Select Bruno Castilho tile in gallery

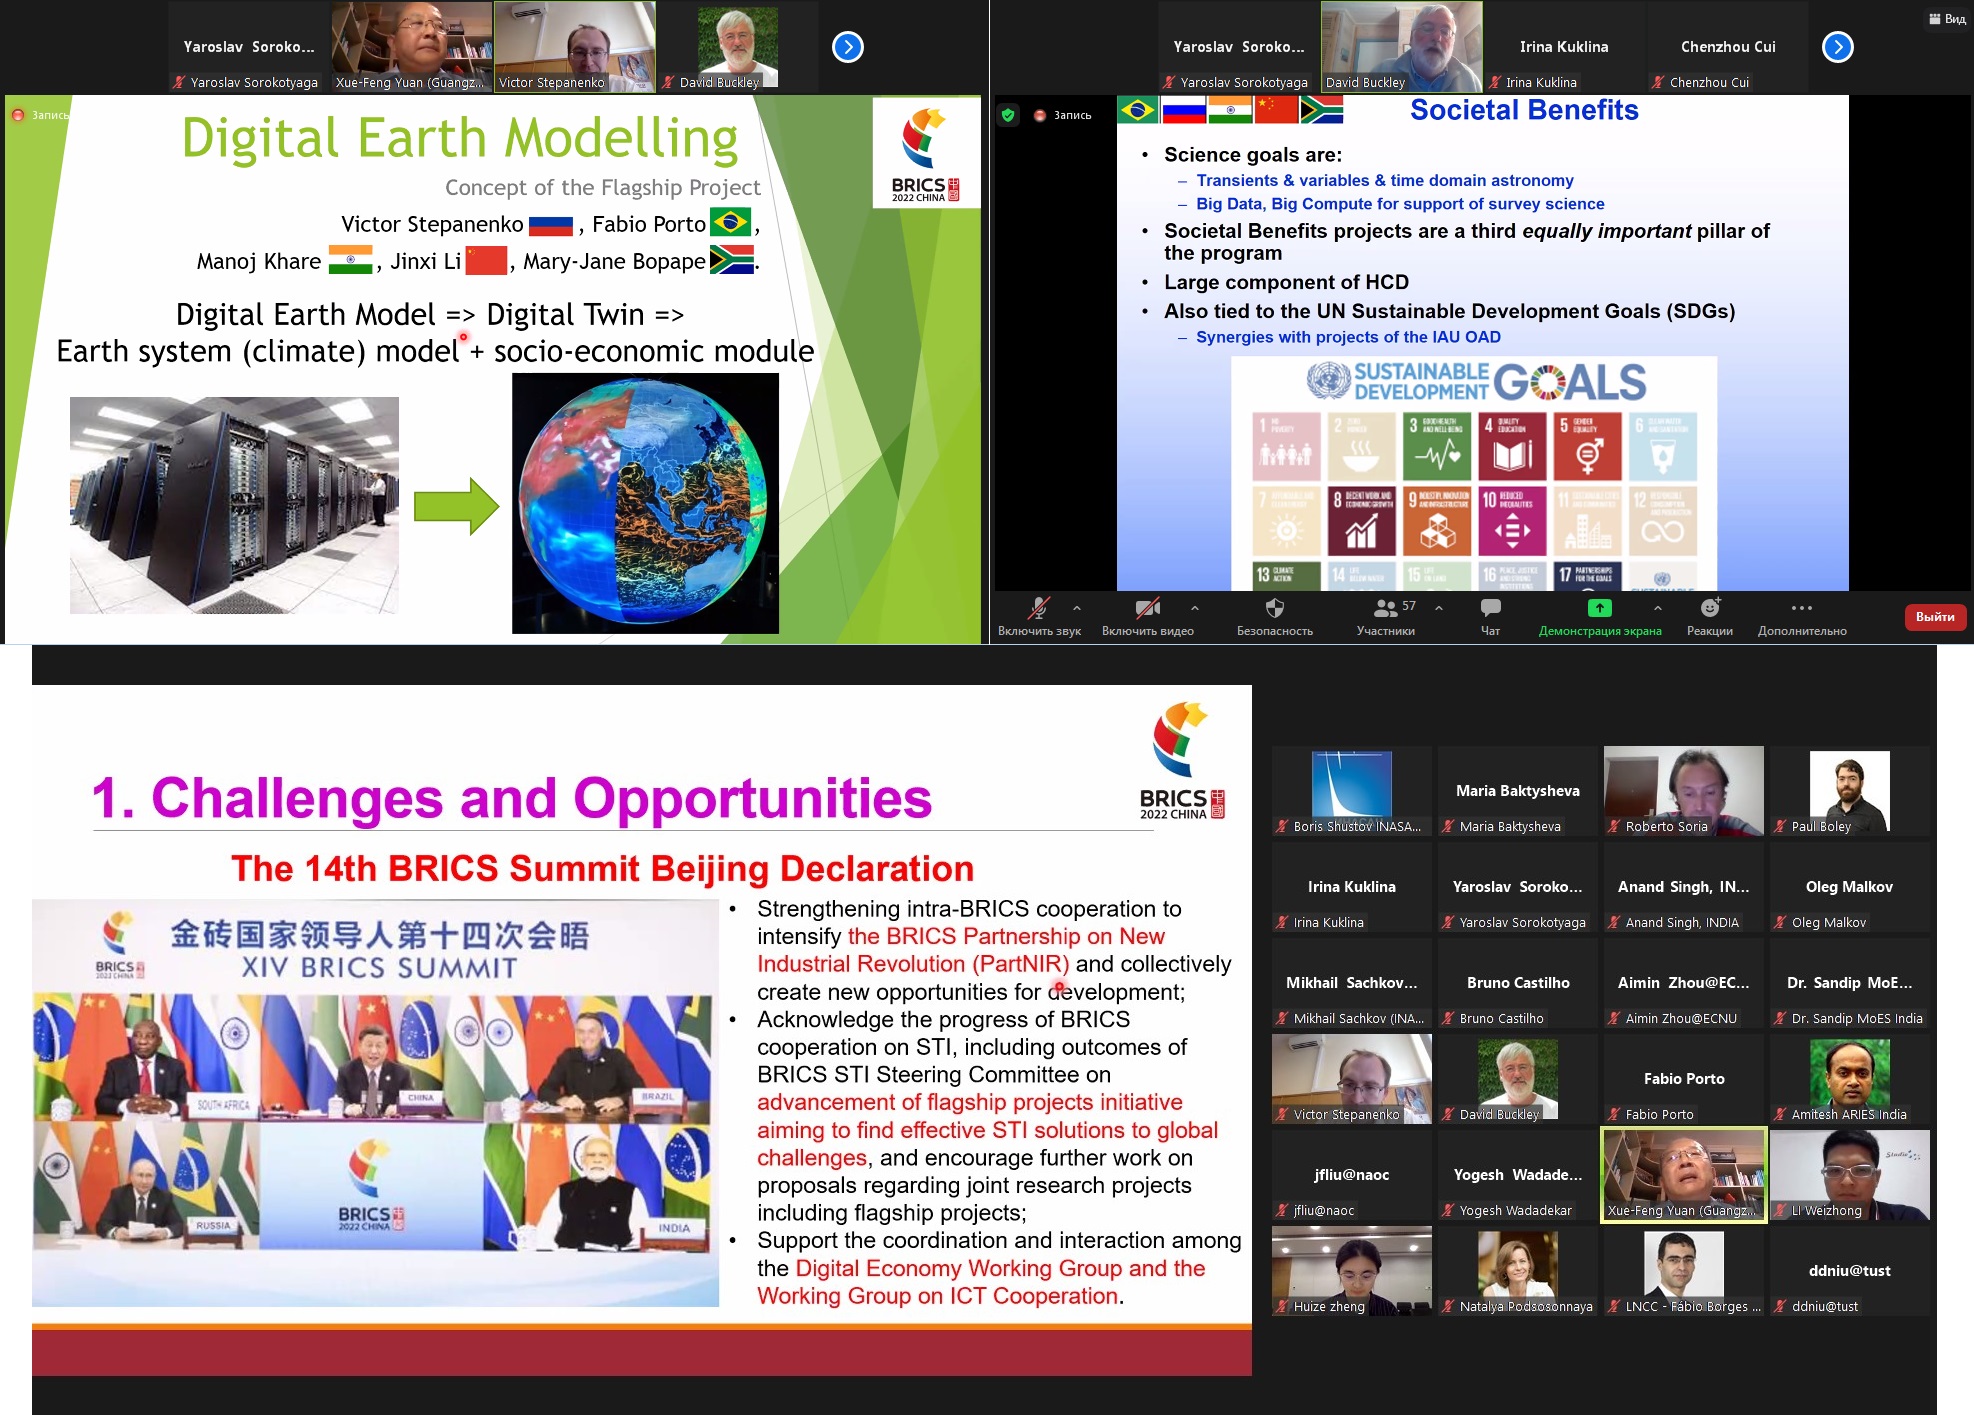(x=1518, y=982)
